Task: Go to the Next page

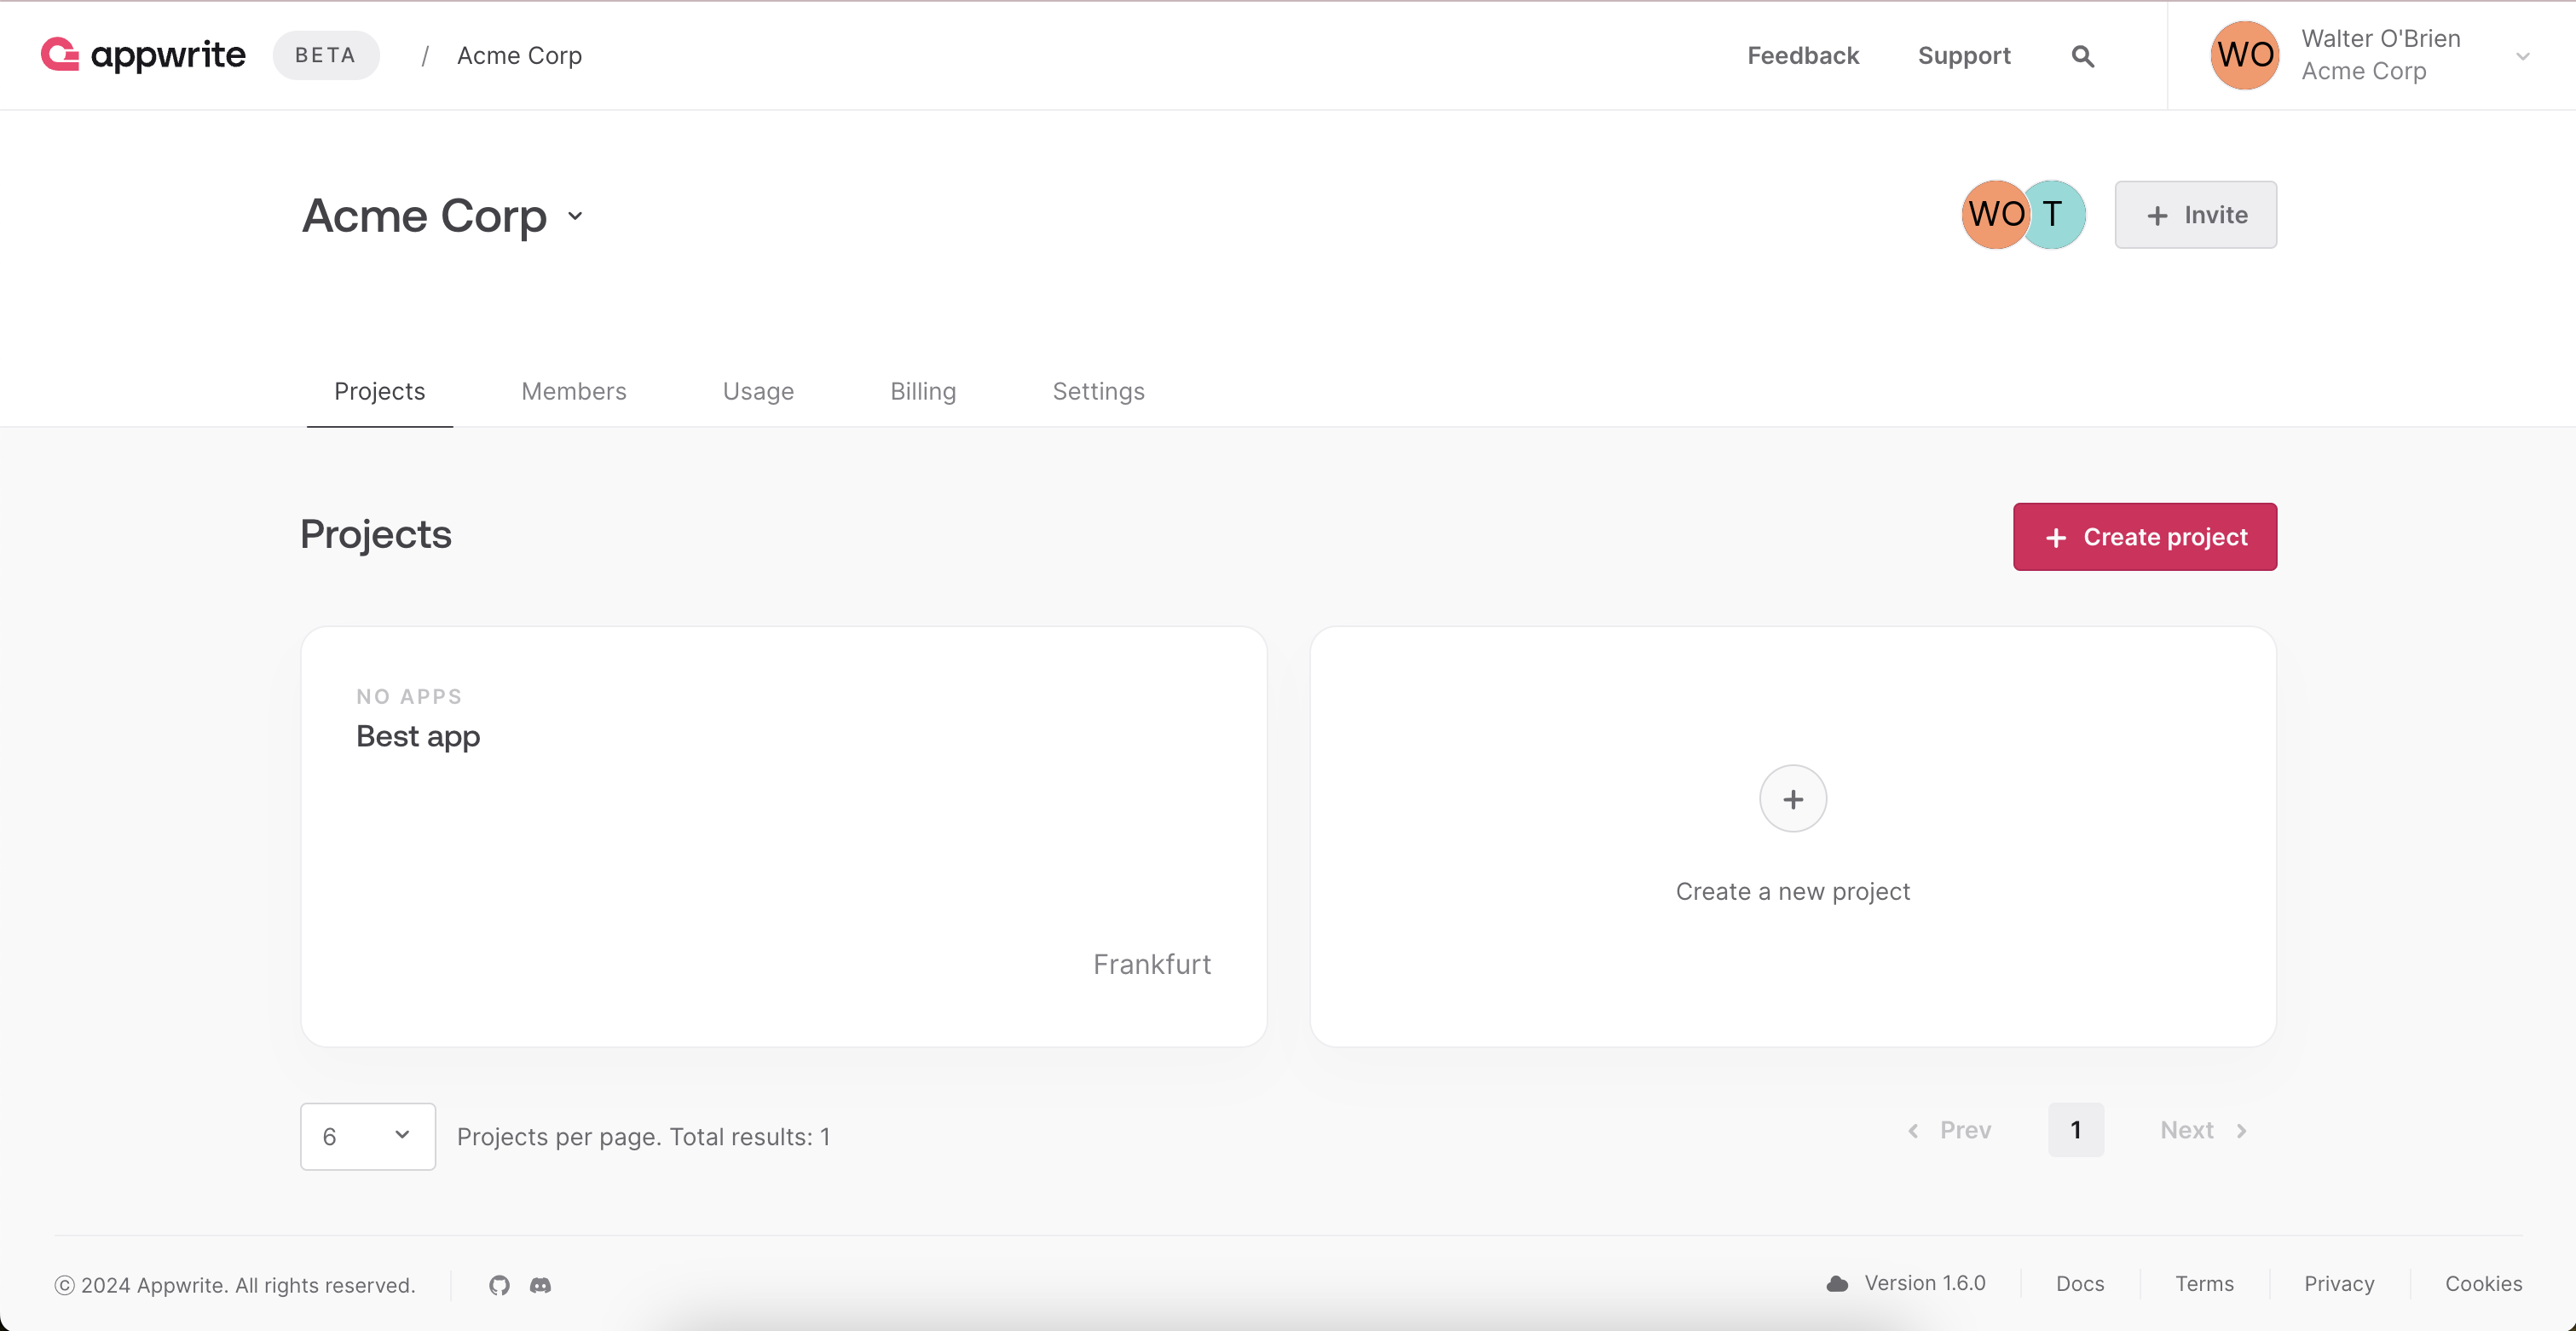Action: (2204, 1130)
